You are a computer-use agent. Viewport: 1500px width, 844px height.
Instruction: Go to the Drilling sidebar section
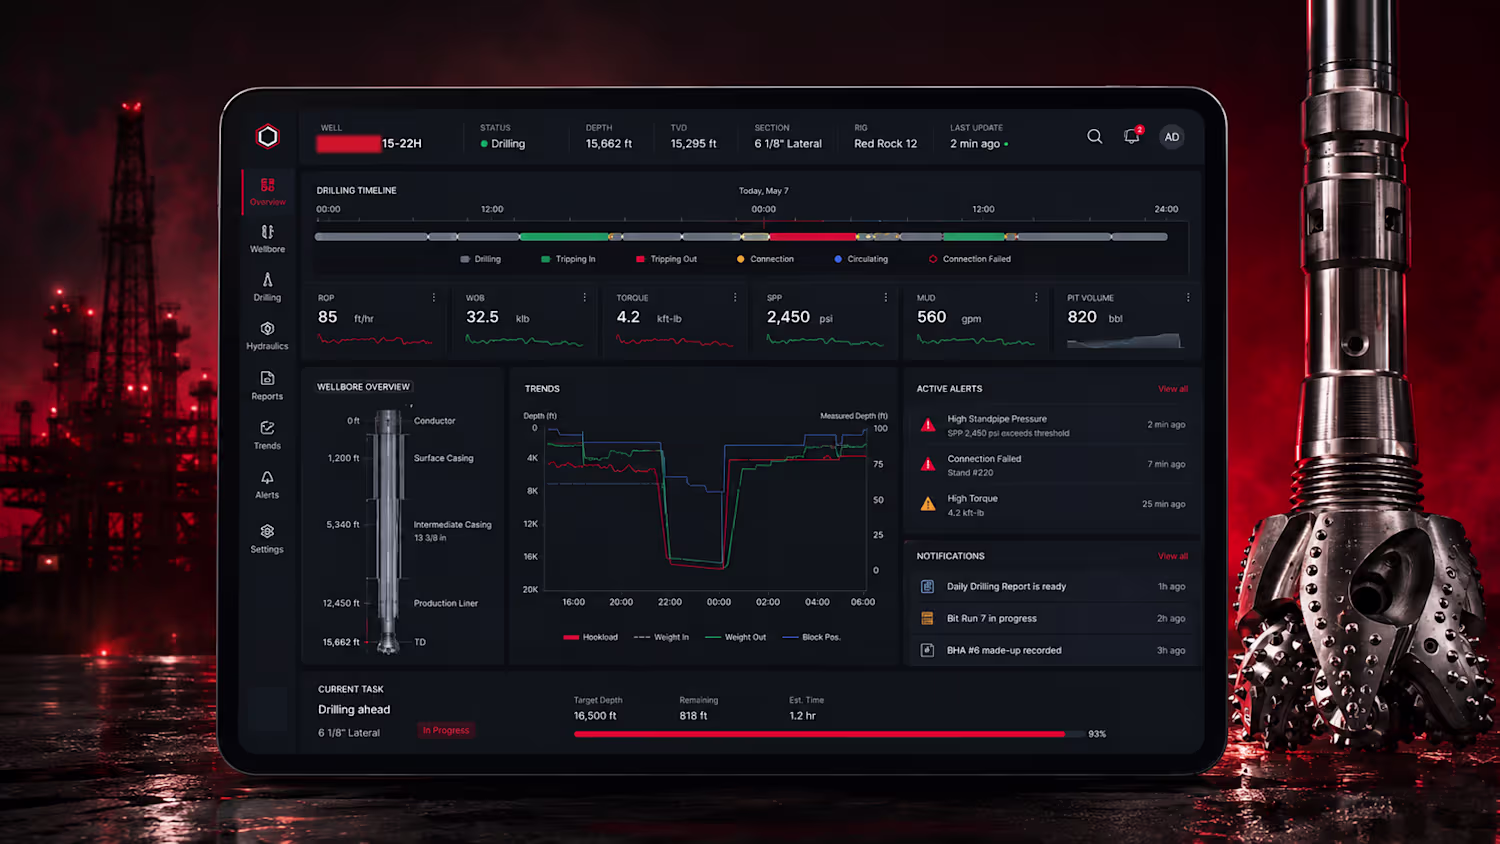click(x=267, y=287)
